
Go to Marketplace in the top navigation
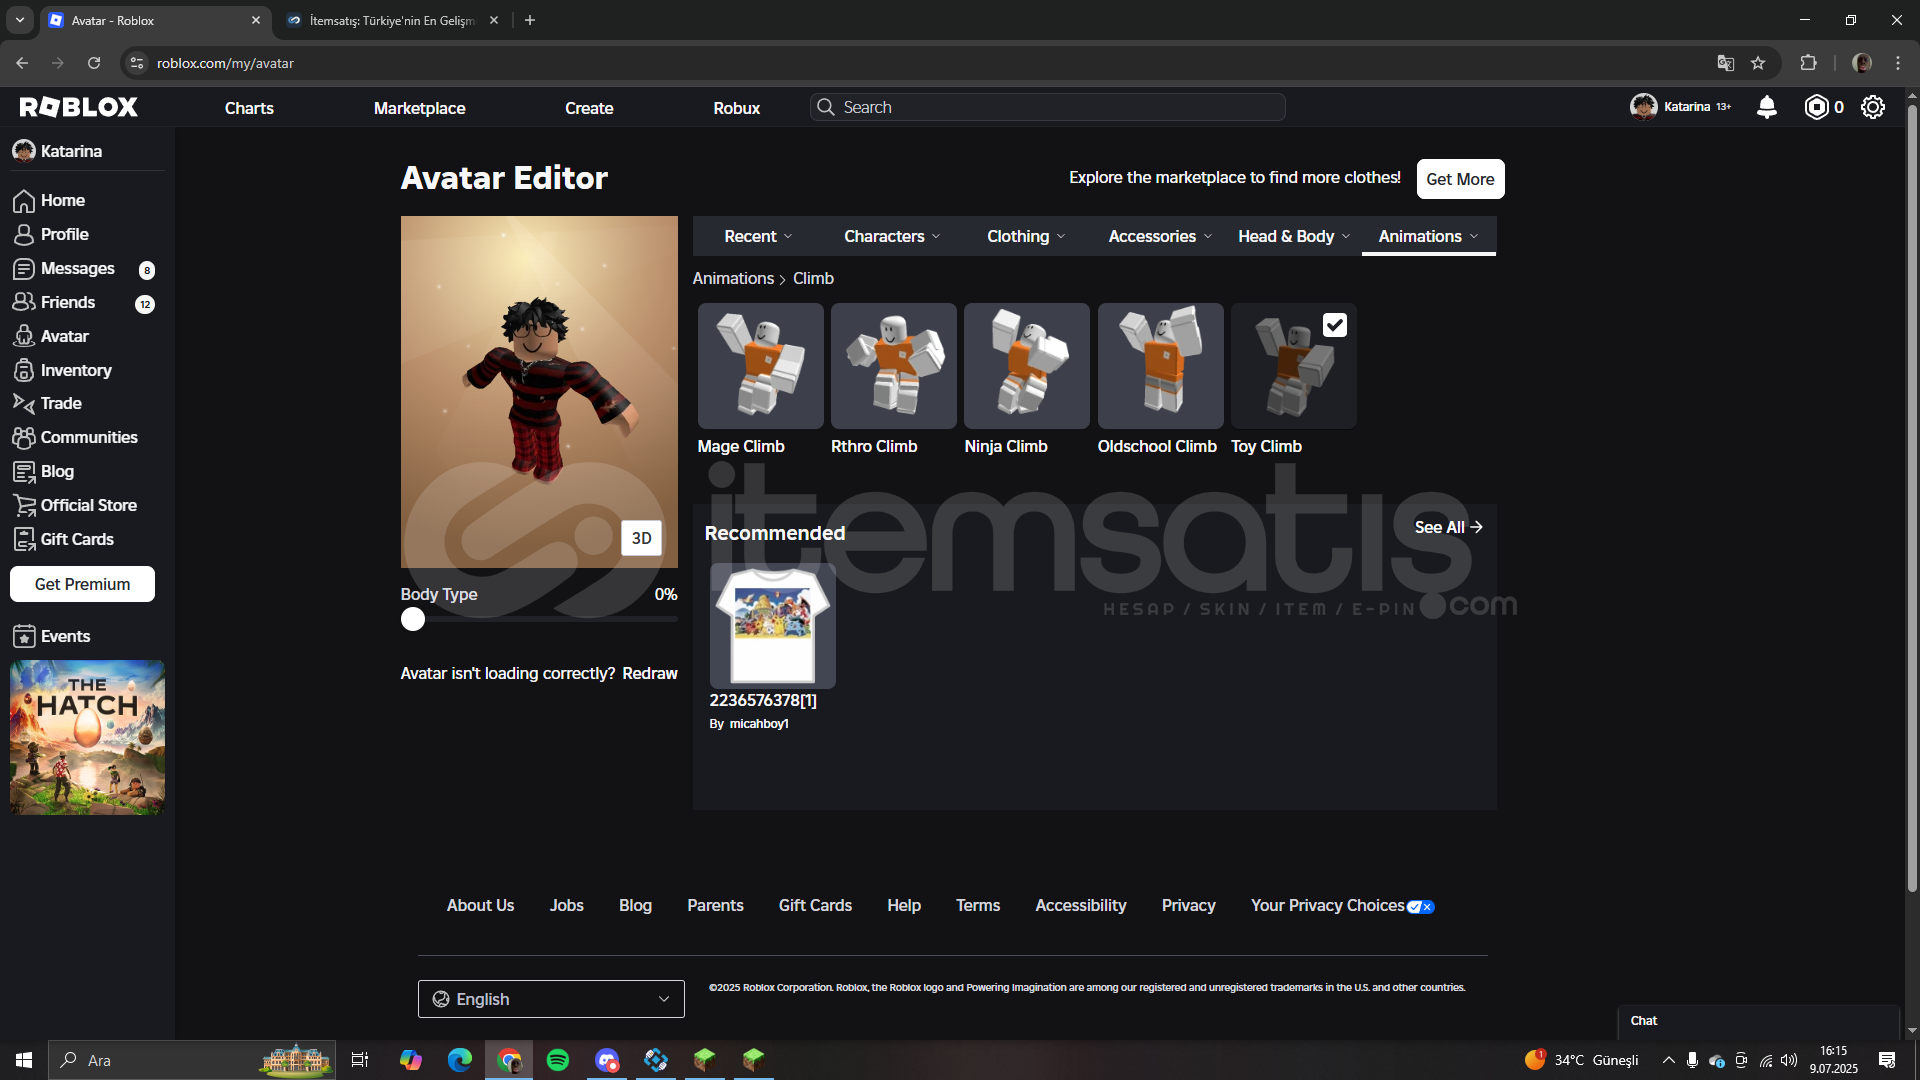tap(419, 108)
